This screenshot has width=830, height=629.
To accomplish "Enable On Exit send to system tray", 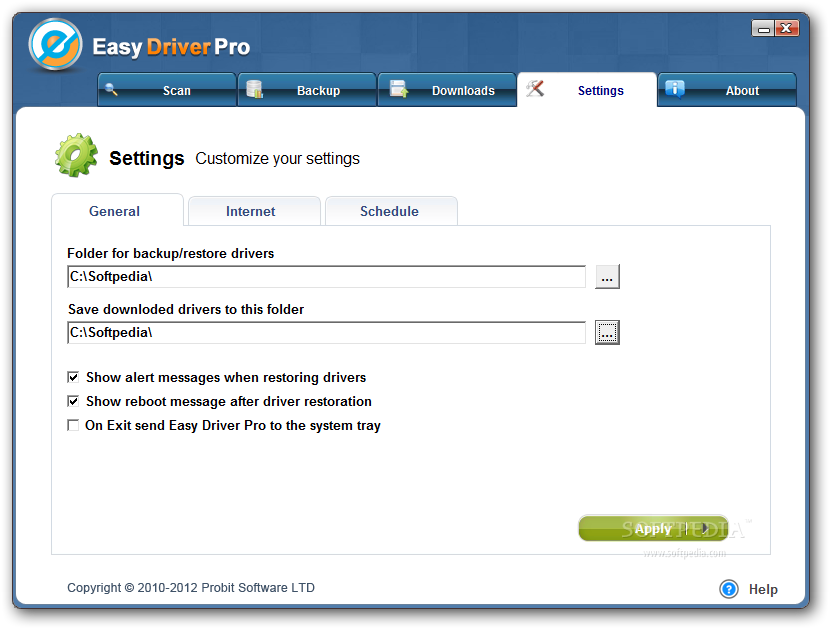I will click(x=73, y=425).
